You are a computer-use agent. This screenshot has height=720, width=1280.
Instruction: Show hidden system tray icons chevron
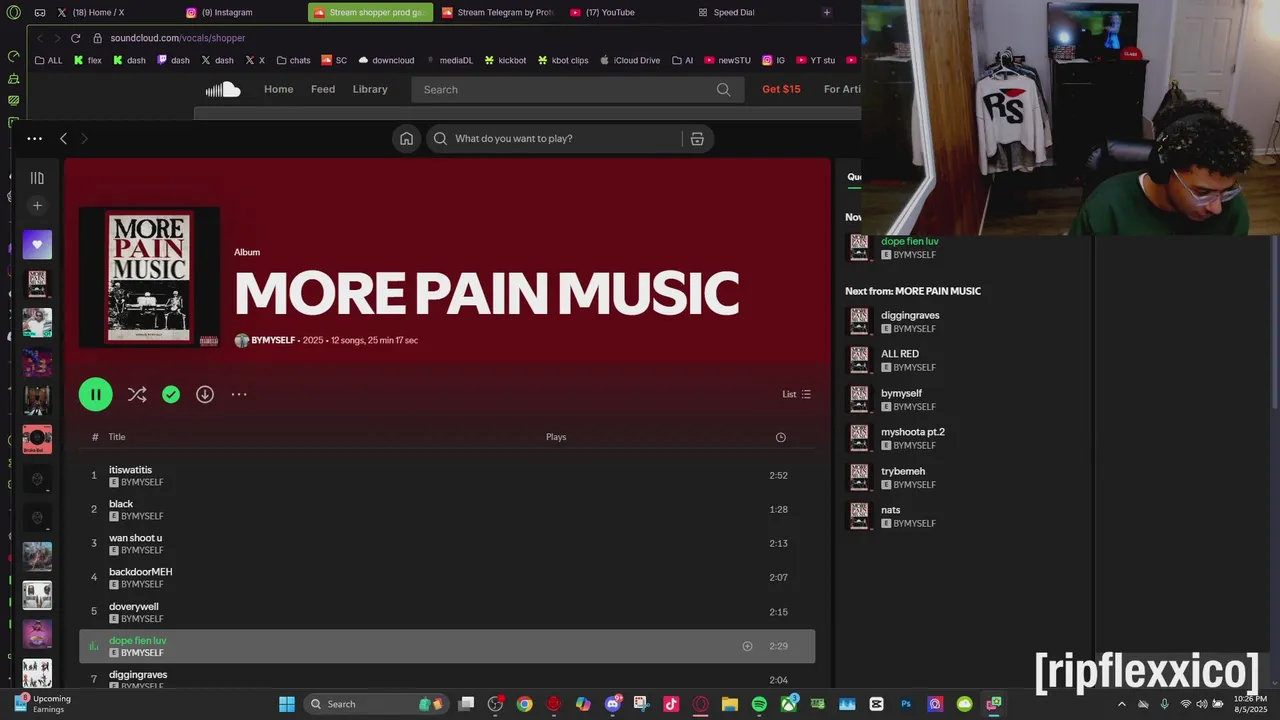pyautogui.click(x=1121, y=704)
